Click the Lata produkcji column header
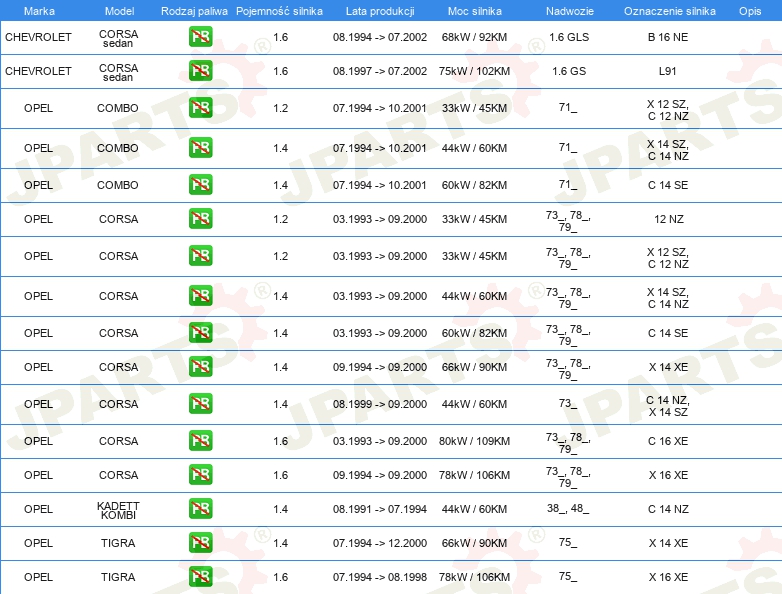 [380, 11]
